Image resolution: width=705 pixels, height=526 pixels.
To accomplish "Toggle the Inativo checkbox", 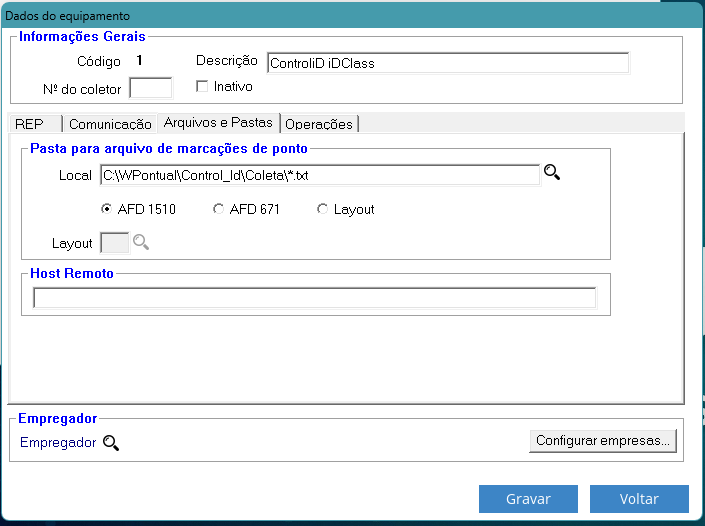I will 202,87.
